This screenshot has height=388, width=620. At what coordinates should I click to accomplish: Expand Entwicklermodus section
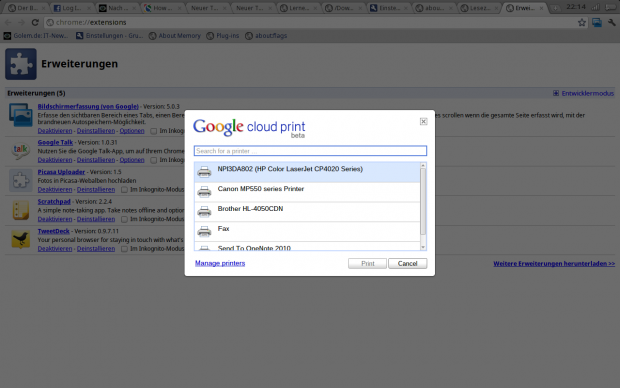coord(583,93)
